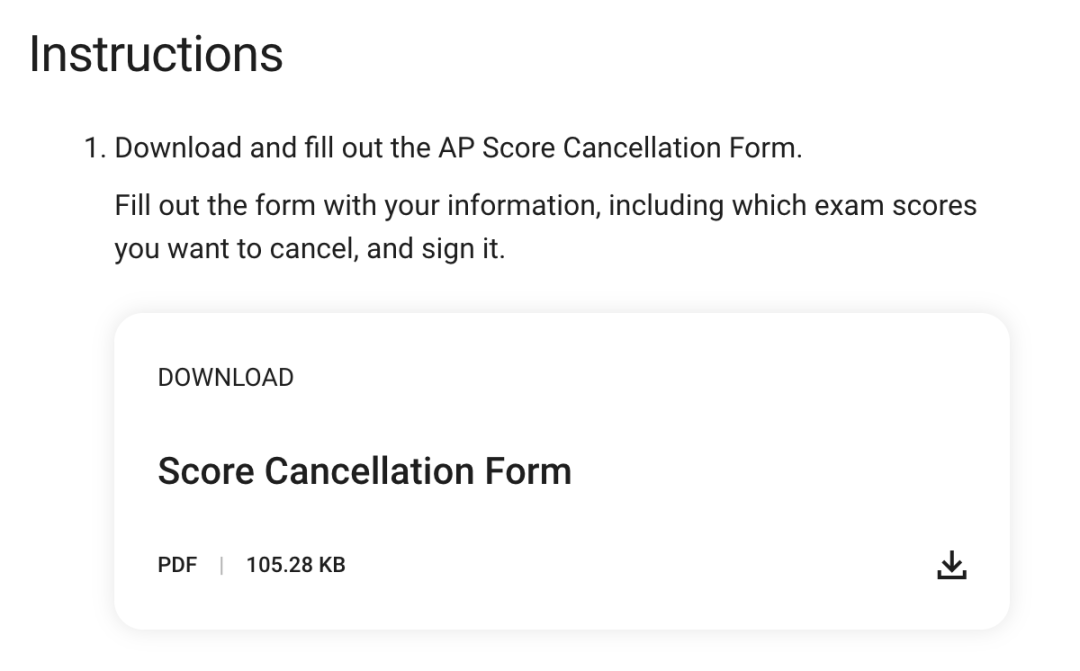The width and height of the screenshot is (1080, 671).
Task: Click the Instructions heading
Action: click(x=156, y=54)
